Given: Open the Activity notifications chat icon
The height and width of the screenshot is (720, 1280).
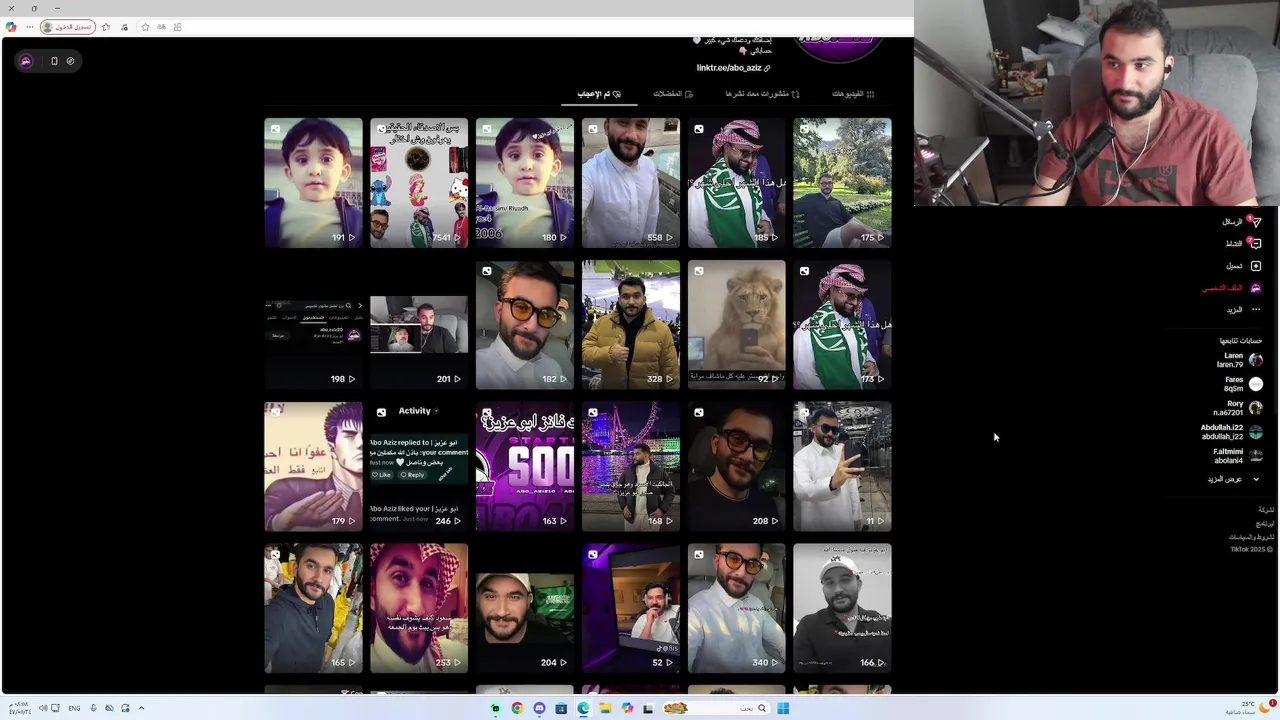Looking at the screenshot, I should 1243,243.
